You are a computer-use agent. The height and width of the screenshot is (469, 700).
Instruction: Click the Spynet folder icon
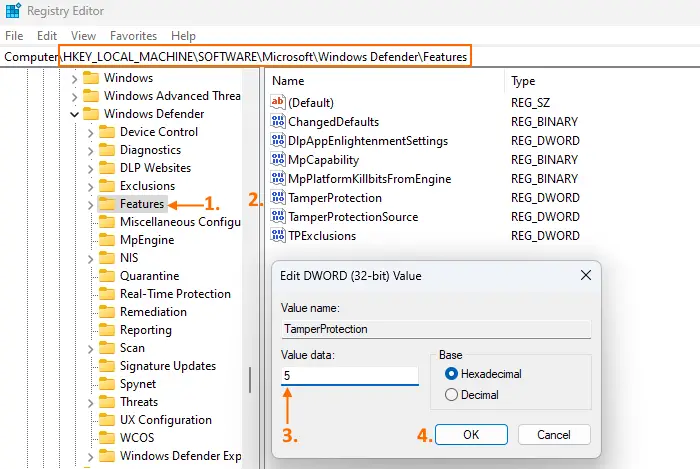point(107,384)
